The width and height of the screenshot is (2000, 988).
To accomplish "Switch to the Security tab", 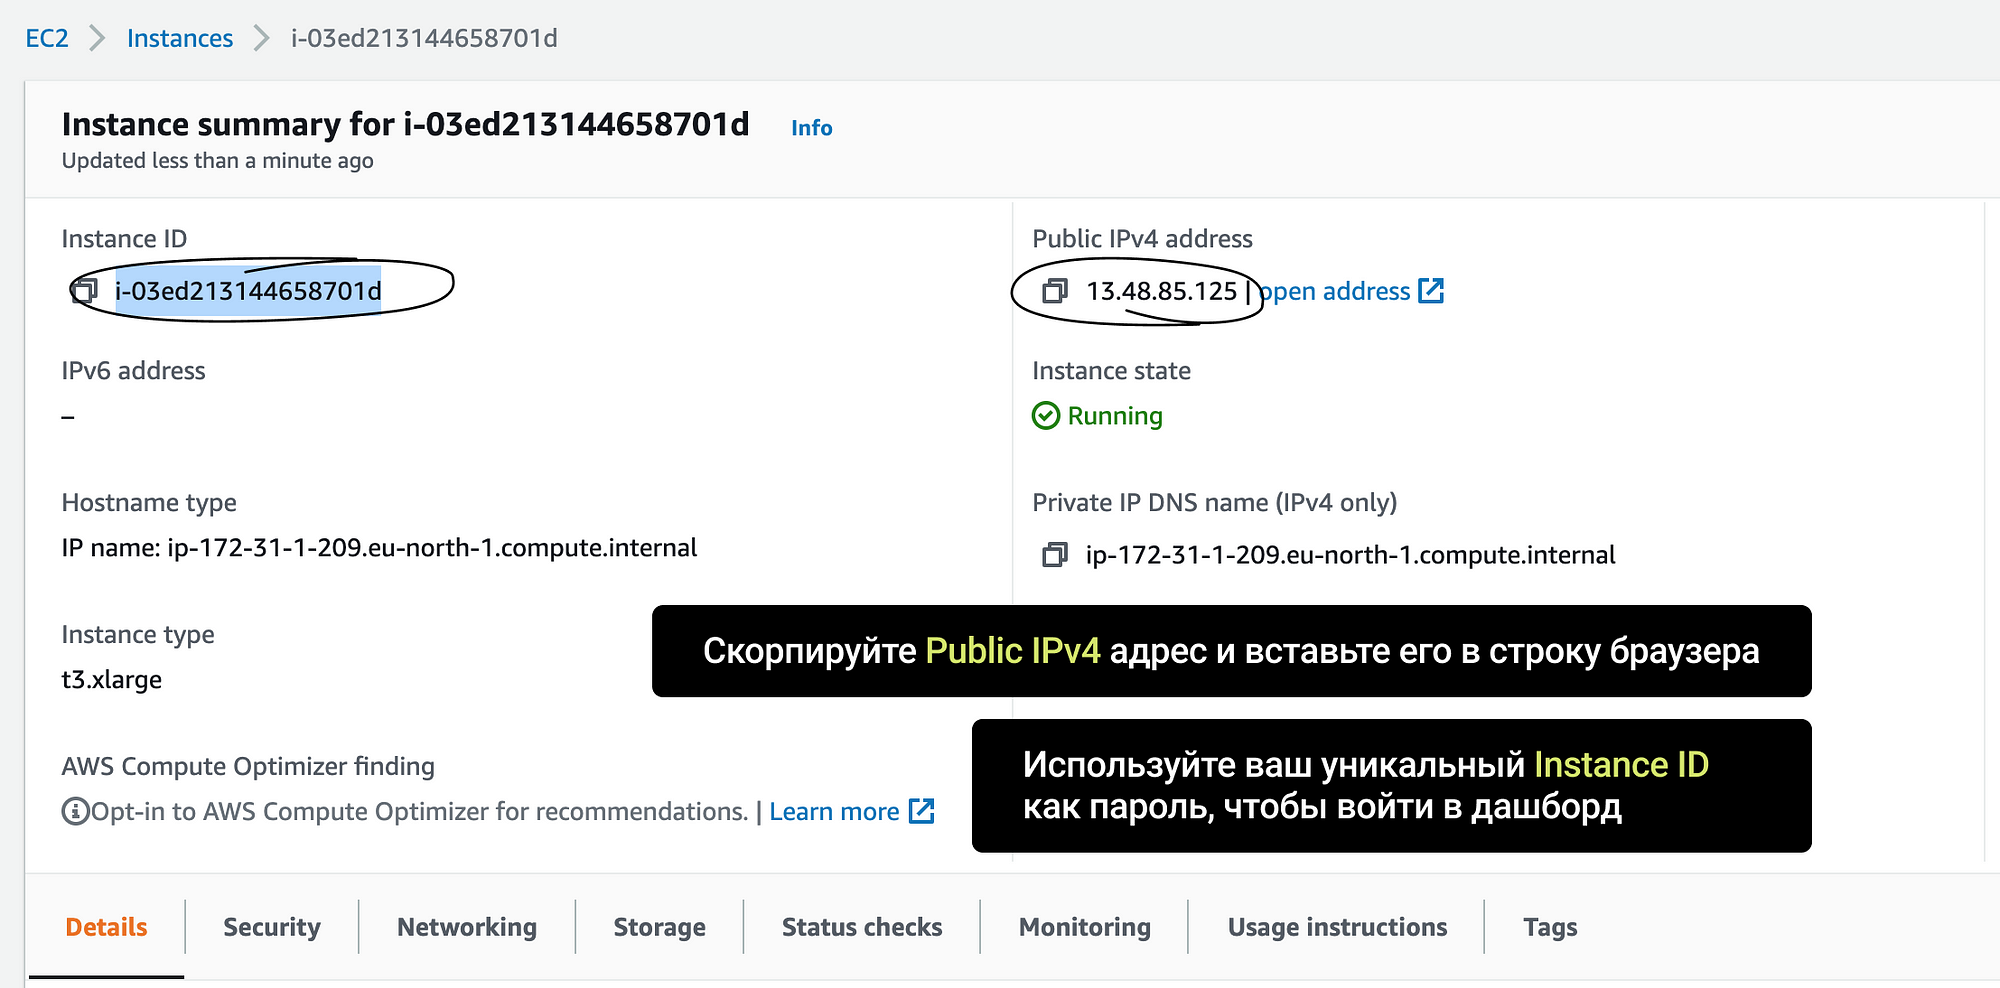I will [272, 927].
